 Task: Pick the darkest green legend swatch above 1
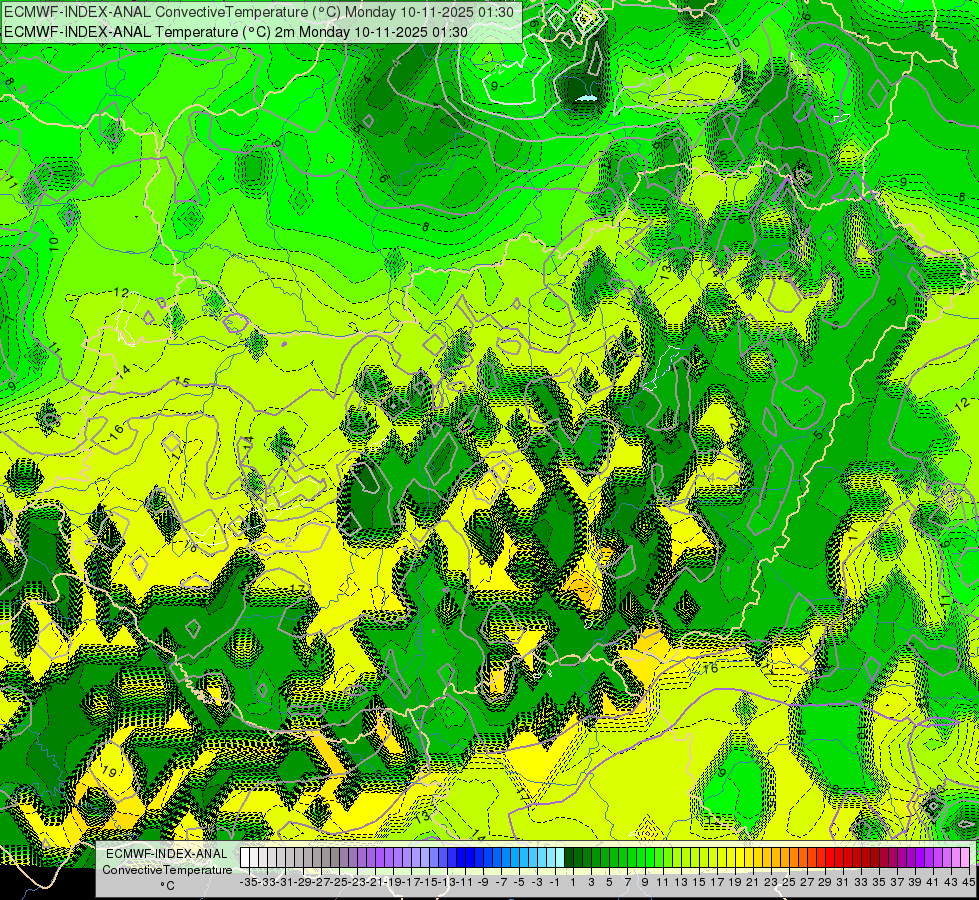[569, 857]
